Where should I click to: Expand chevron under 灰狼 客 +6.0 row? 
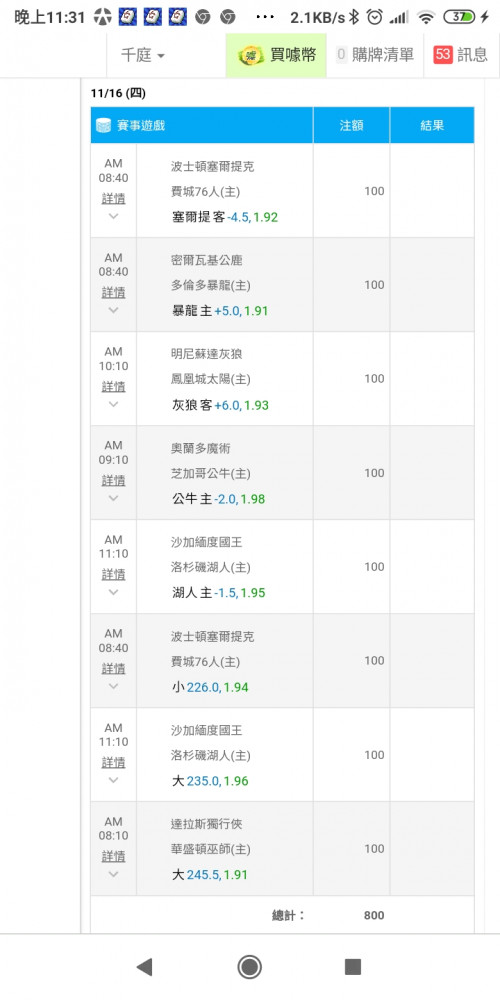(114, 404)
